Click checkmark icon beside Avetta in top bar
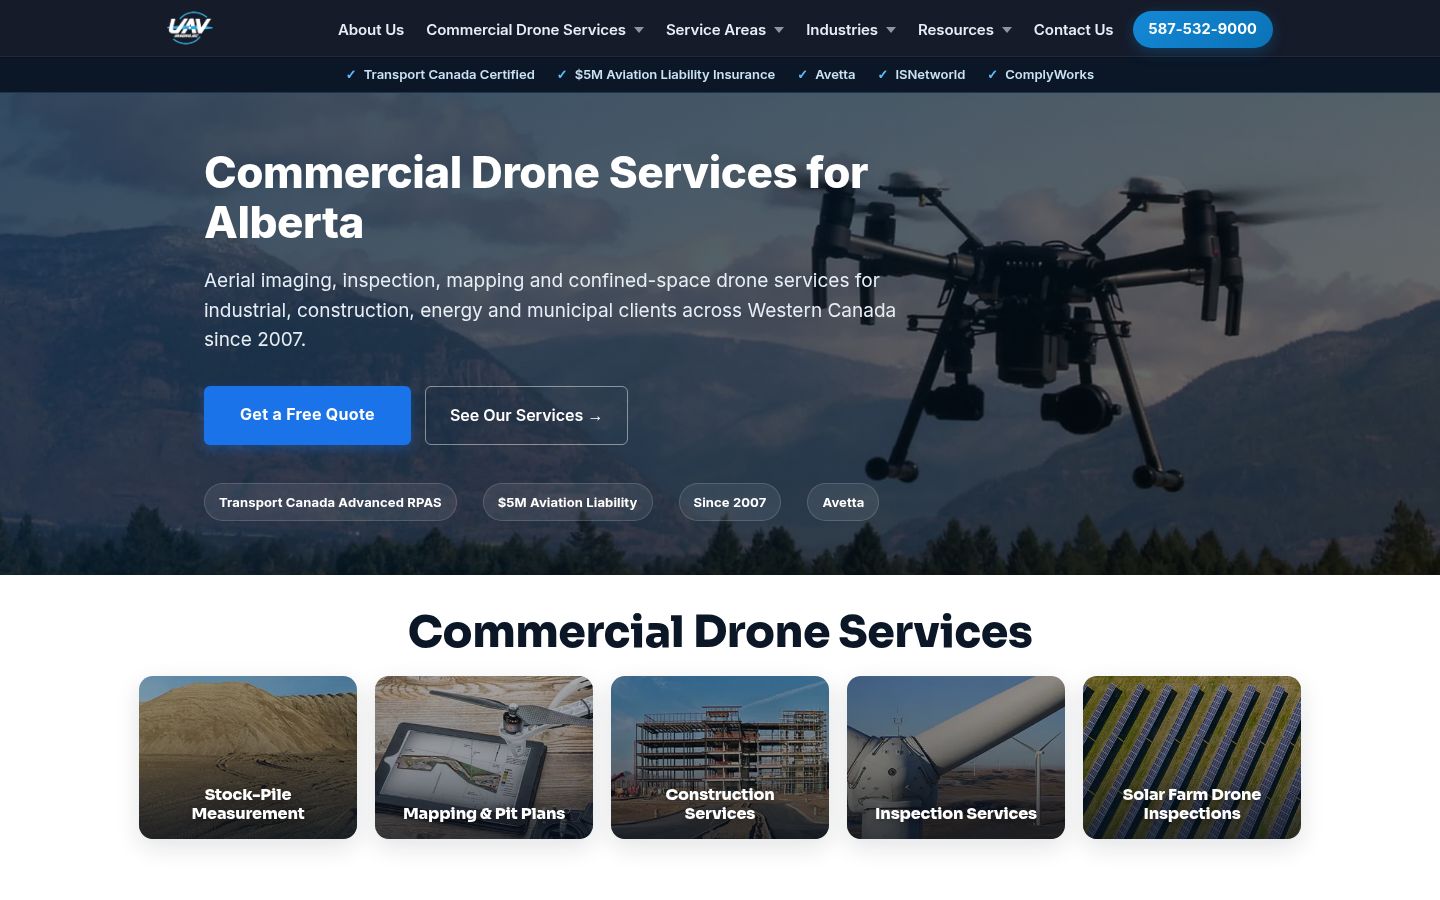This screenshot has height=900, width=1440. [802, 75]
